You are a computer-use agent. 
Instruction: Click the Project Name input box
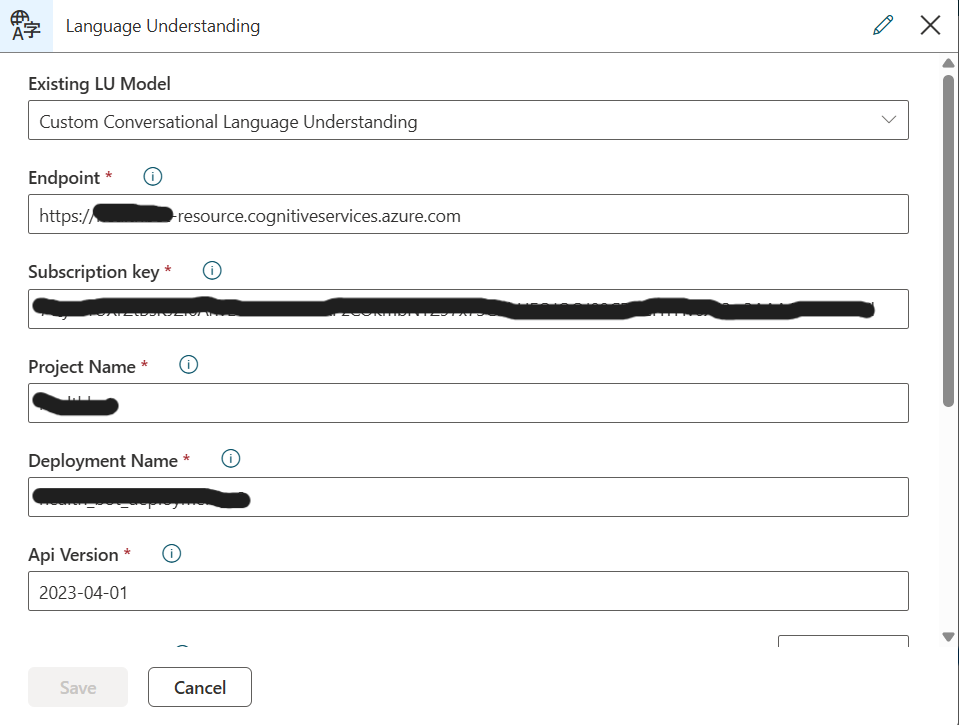click(468, 402)
